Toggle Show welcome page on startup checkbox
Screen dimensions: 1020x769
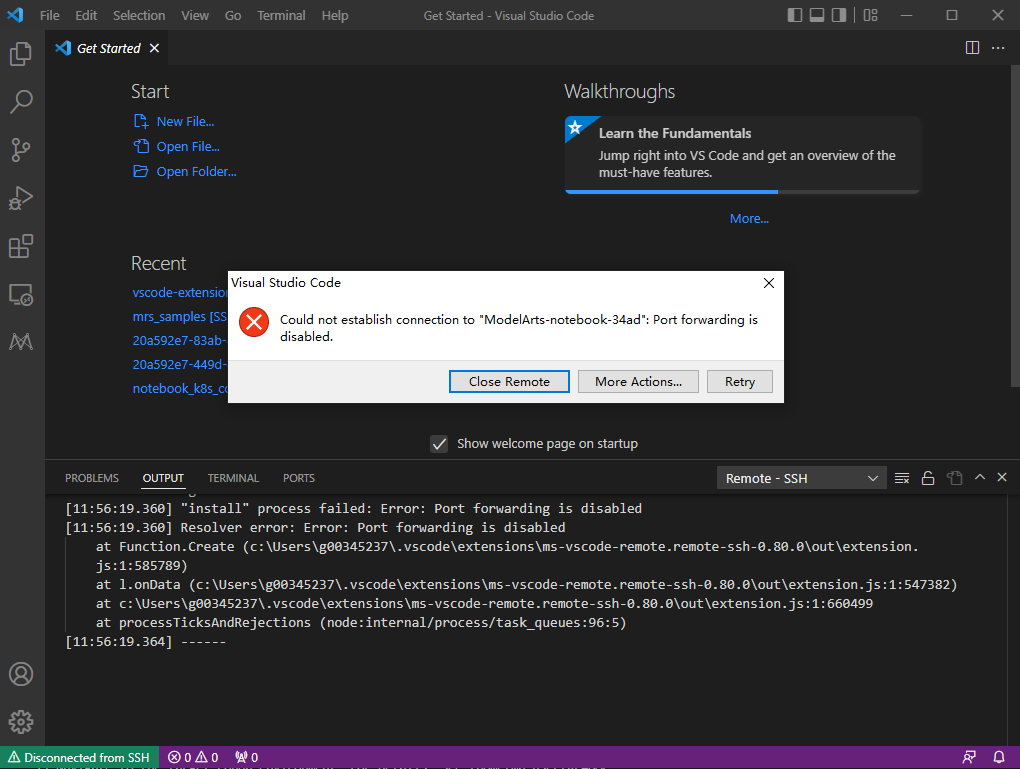click(x=439, y=444)
